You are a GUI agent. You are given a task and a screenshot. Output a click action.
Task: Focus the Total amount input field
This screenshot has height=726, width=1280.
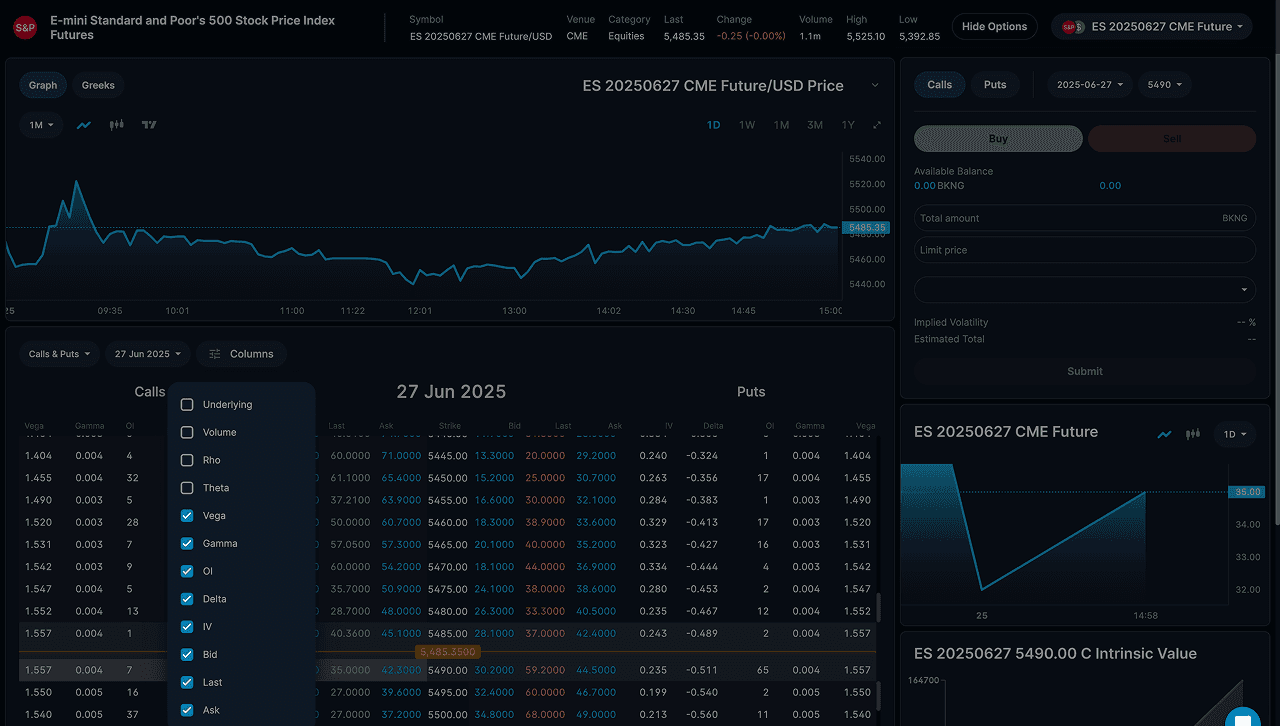[x=1085, y=218]
